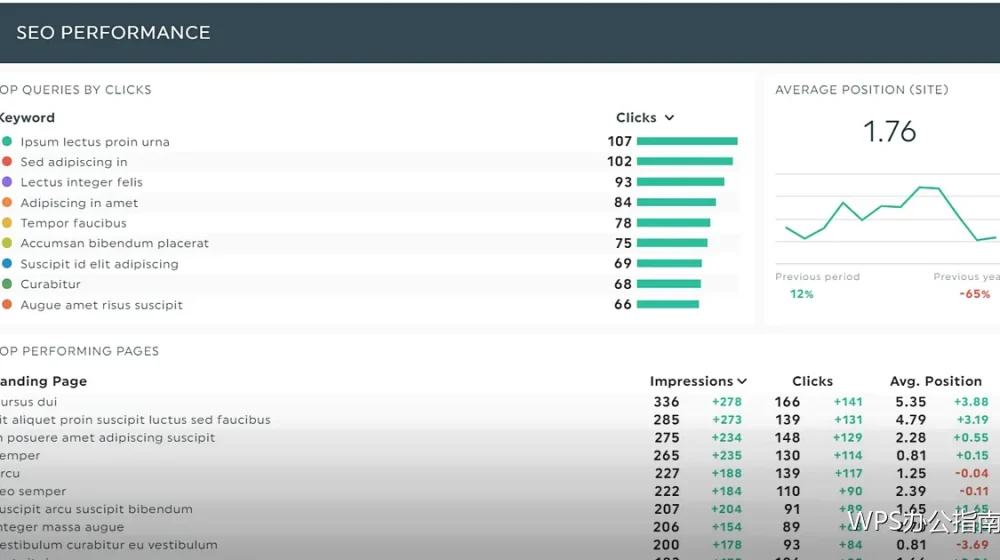The height and width of the screenshot is (560, 1000).
Task: Click the orange dot beside Augue amet risus suscipit
Action: pyautogui.click(x=7, y=305)
